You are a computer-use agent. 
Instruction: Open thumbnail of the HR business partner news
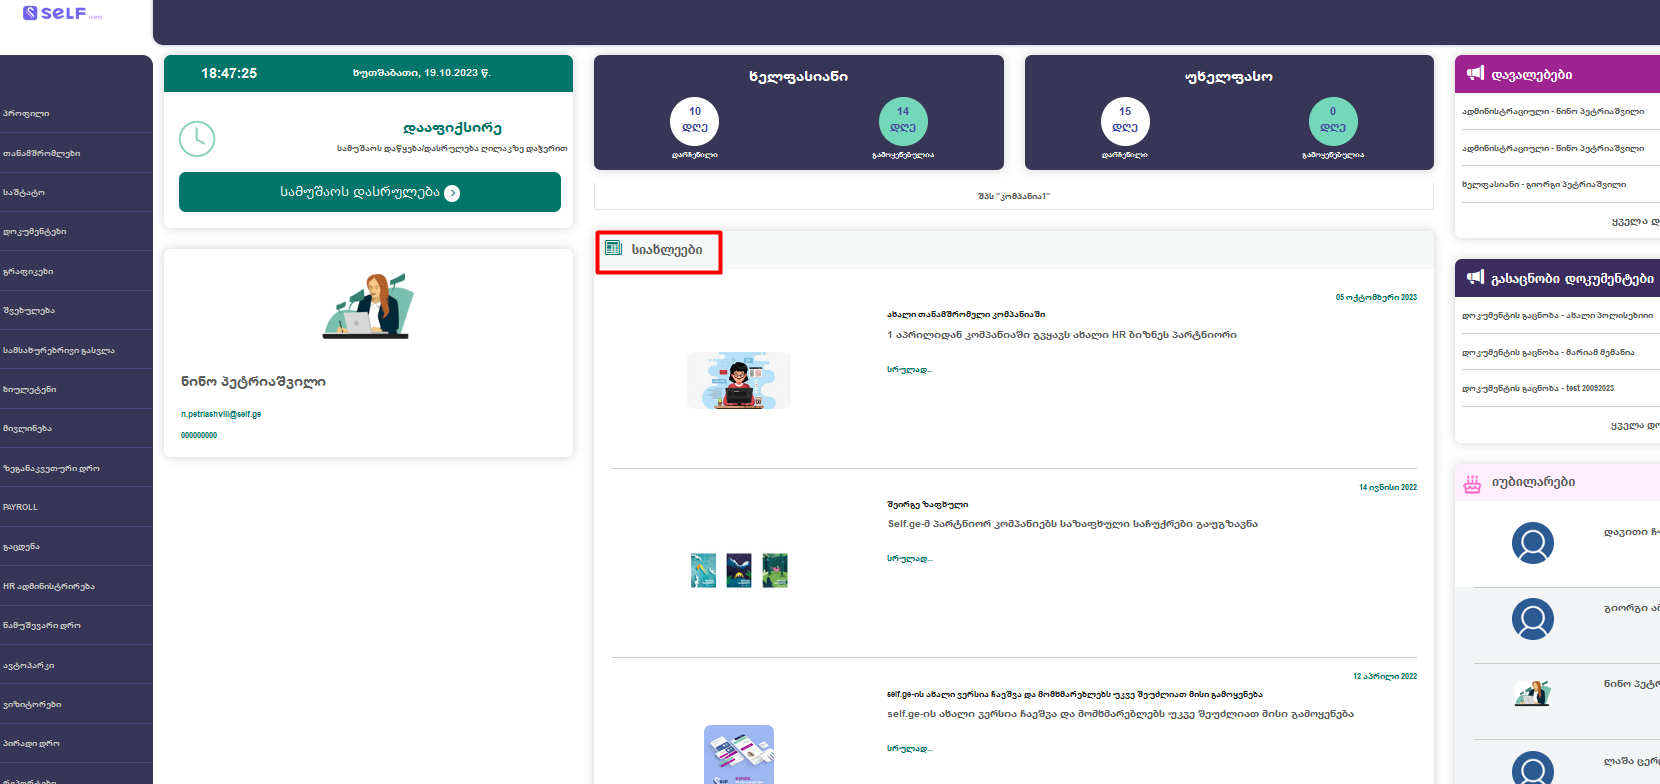(x=739, y=380)
